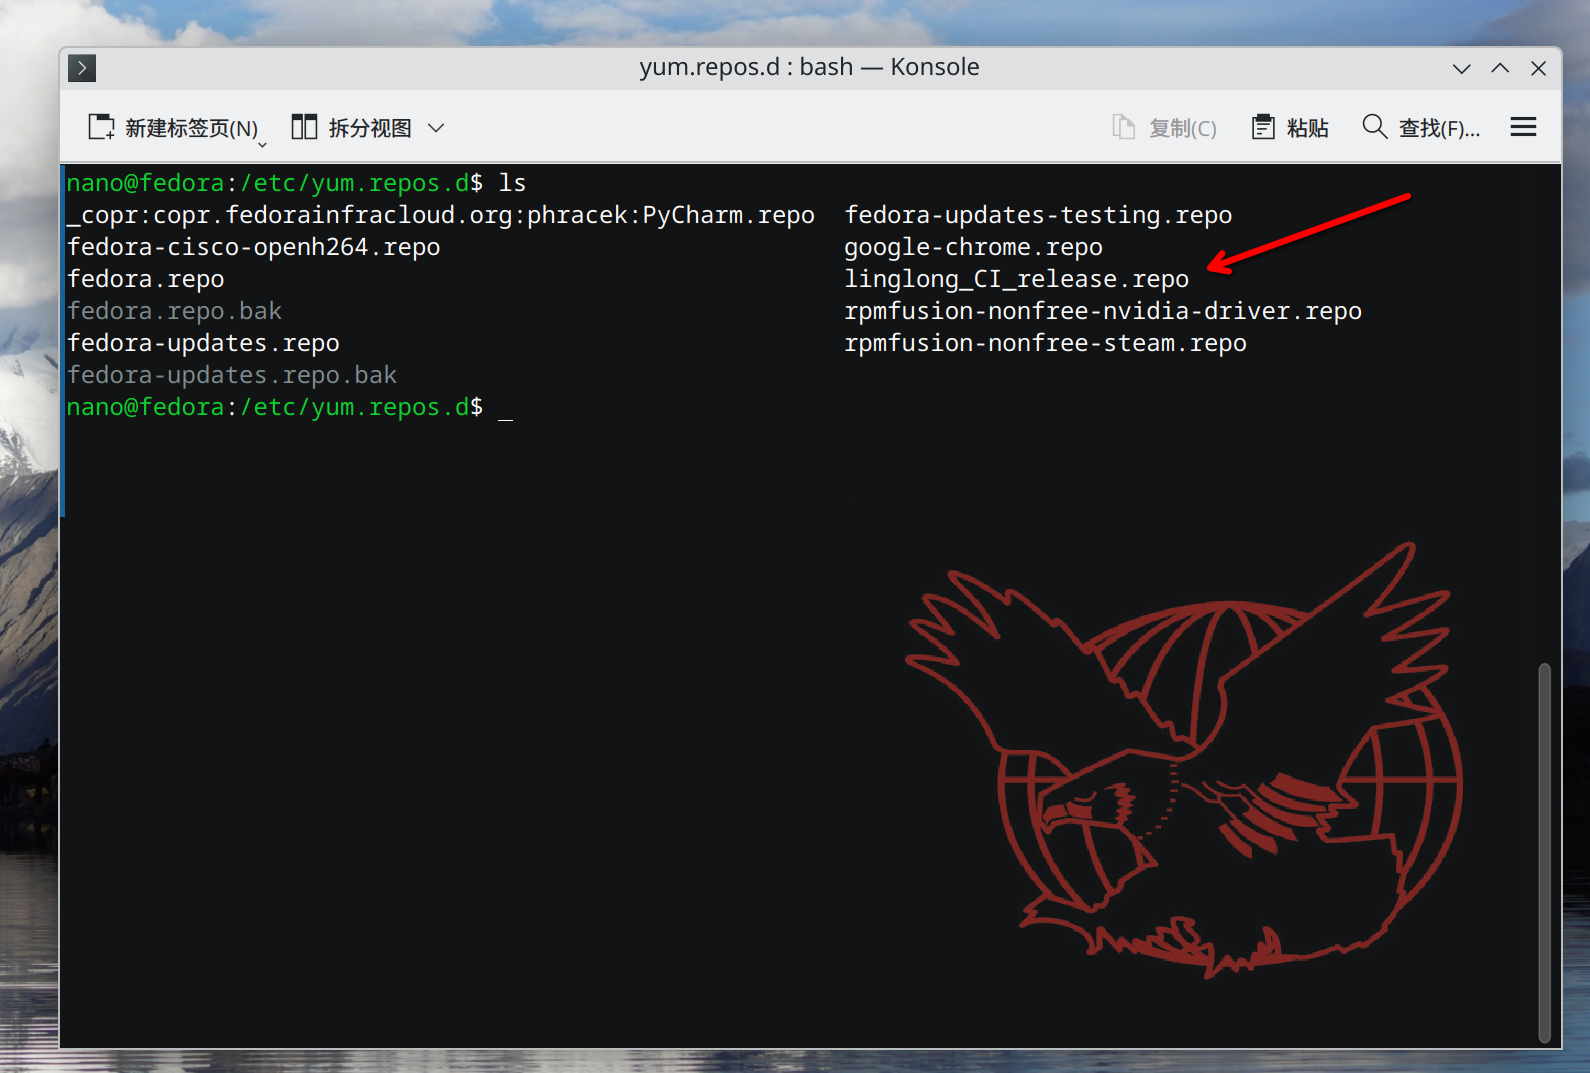The image size is (1590, 1073).
Task: Expand the 拆分视图 dropdown chevron
Action: (436, 128)
